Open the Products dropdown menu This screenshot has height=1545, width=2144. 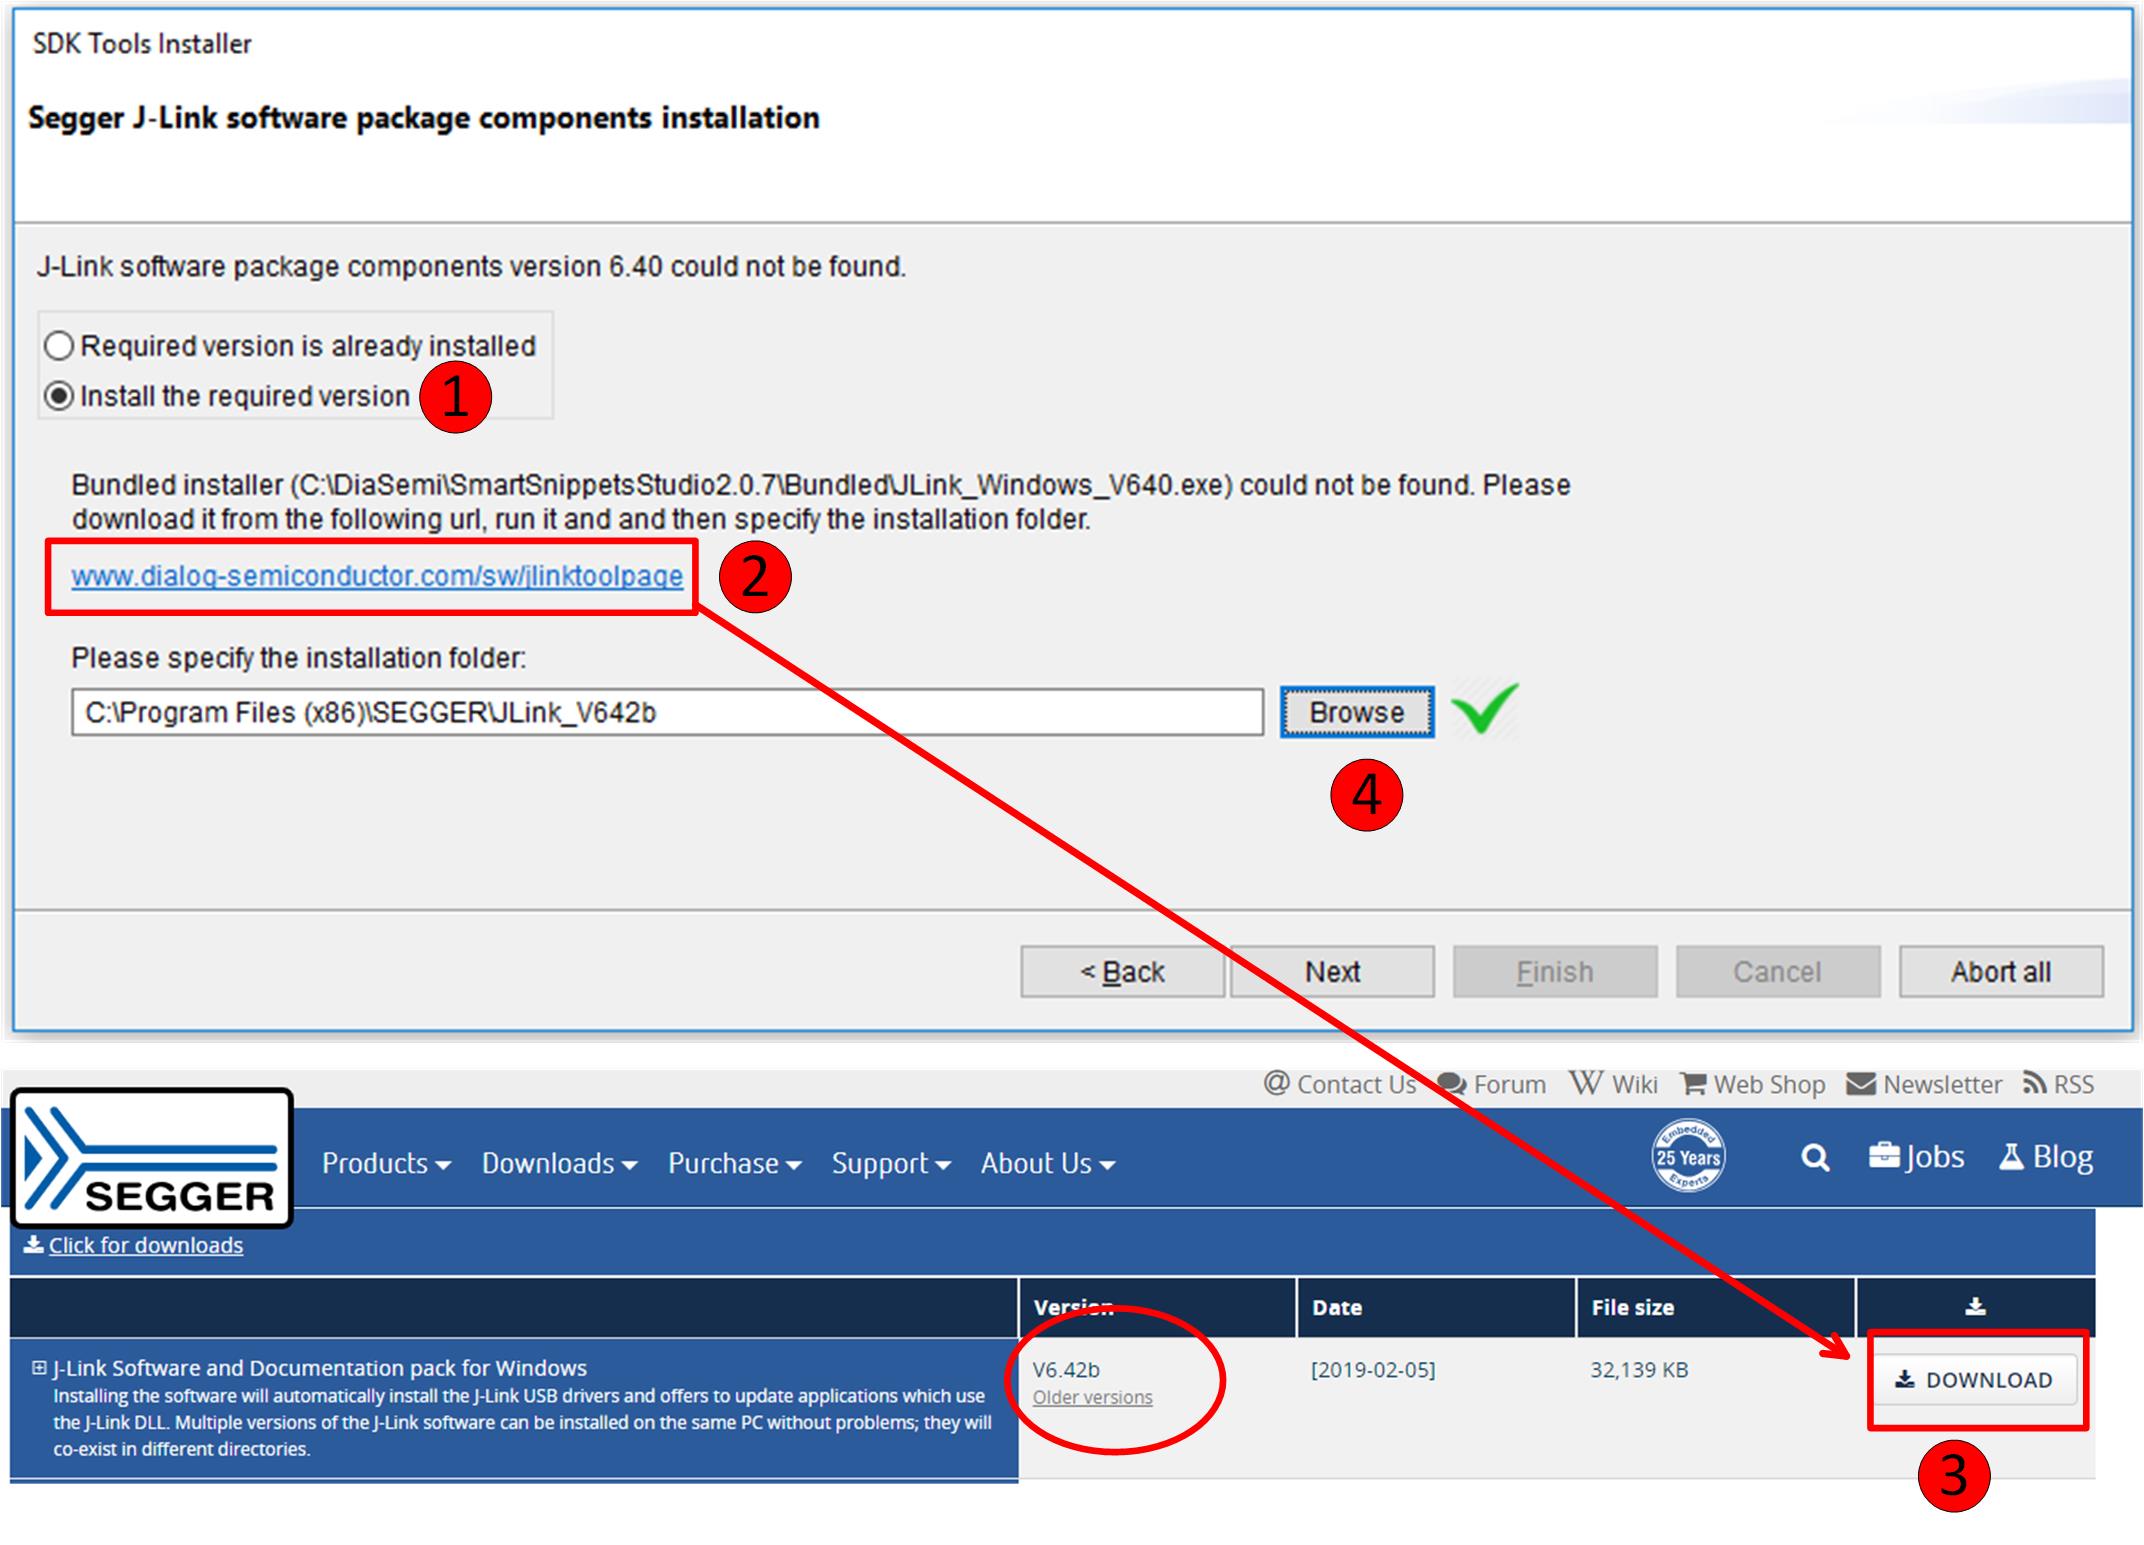[x=386, y=1163]
